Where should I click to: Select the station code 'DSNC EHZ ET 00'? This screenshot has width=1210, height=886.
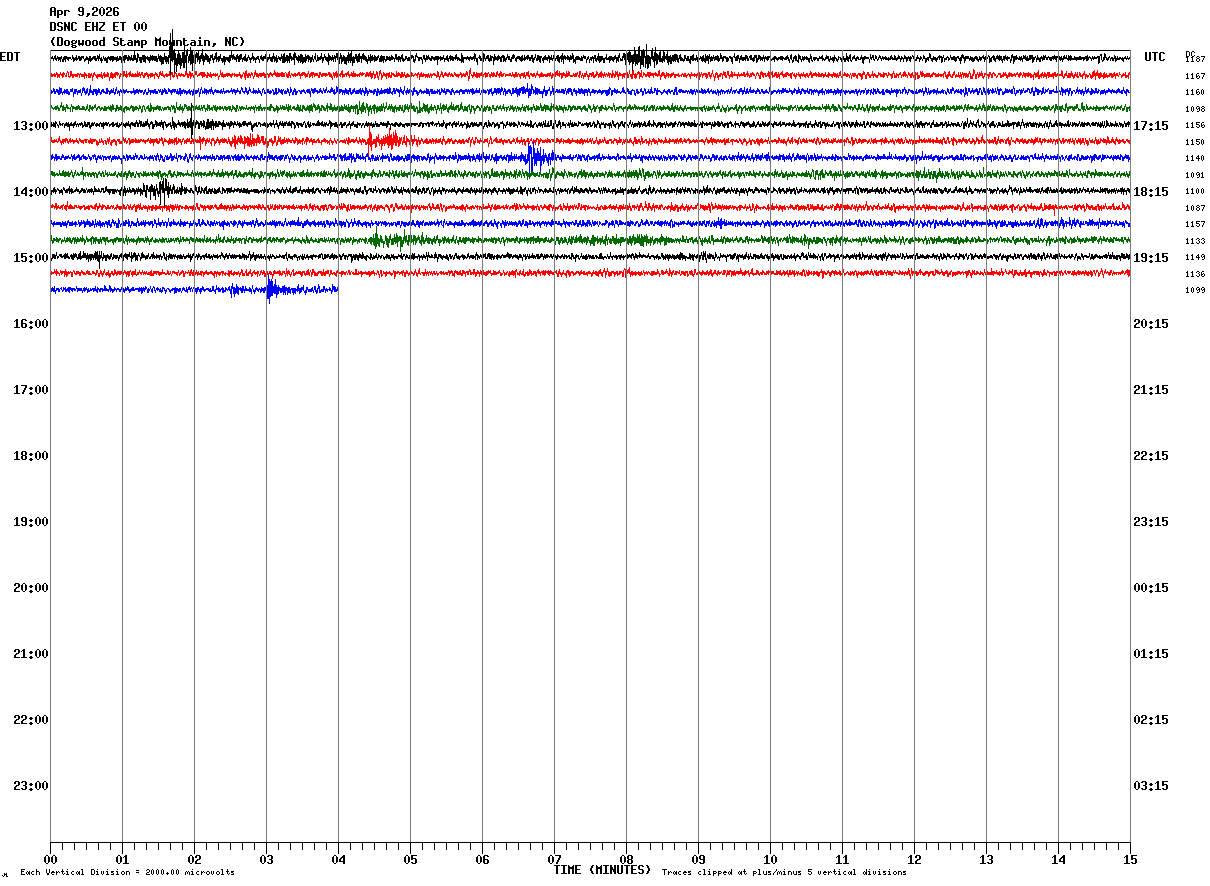coord(98,27)
